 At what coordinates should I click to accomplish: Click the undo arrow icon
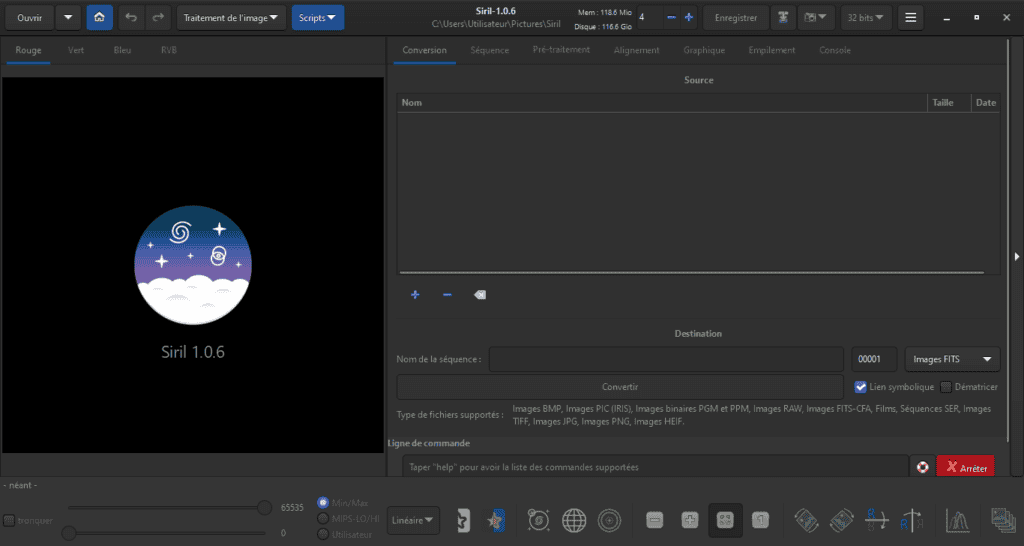point(131,18)
